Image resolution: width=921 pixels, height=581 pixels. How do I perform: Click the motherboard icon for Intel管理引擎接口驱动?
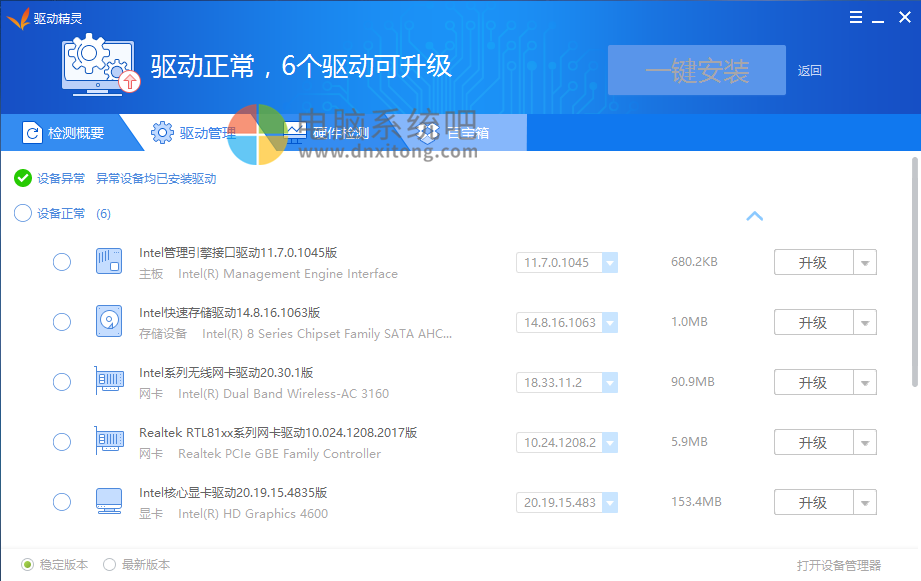point(109,261)
